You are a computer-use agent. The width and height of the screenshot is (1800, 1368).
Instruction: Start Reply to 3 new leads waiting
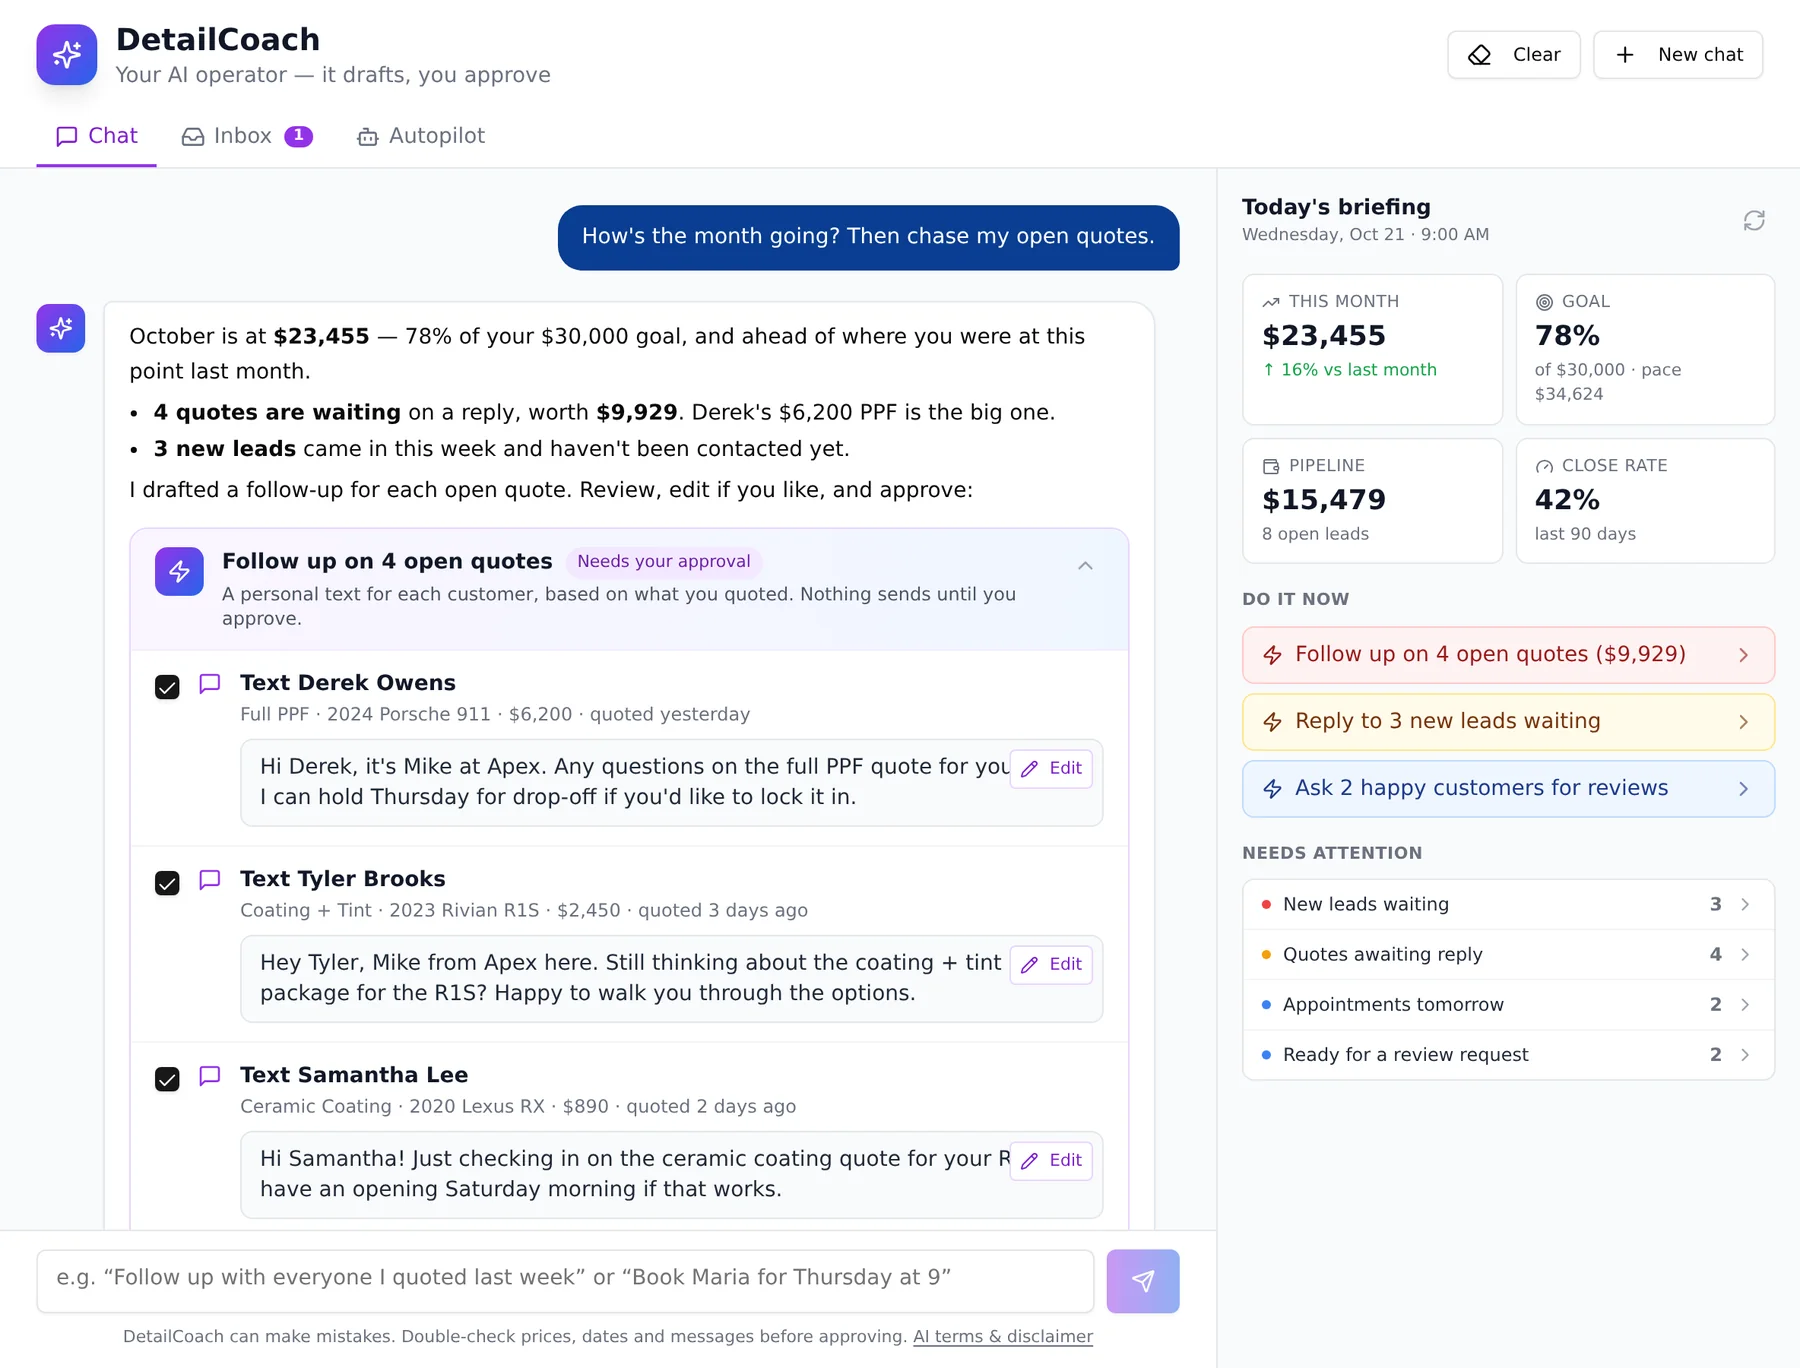click(x=1508, y=722)
